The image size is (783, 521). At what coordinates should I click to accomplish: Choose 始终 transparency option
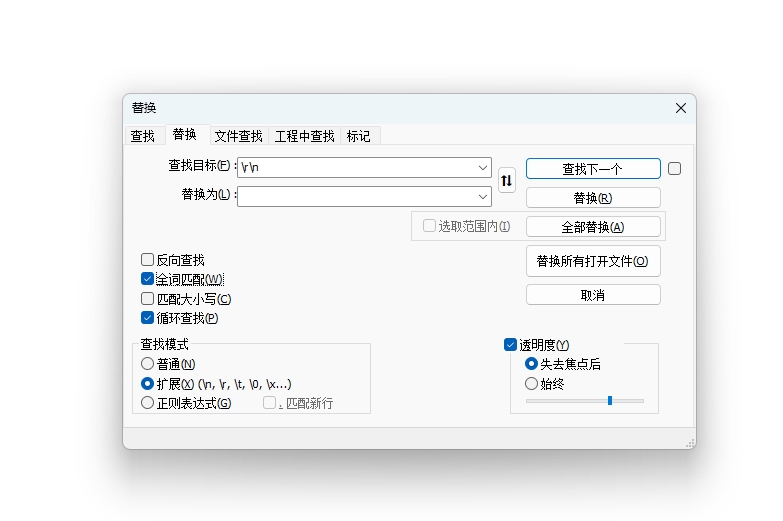pos(532,383)
